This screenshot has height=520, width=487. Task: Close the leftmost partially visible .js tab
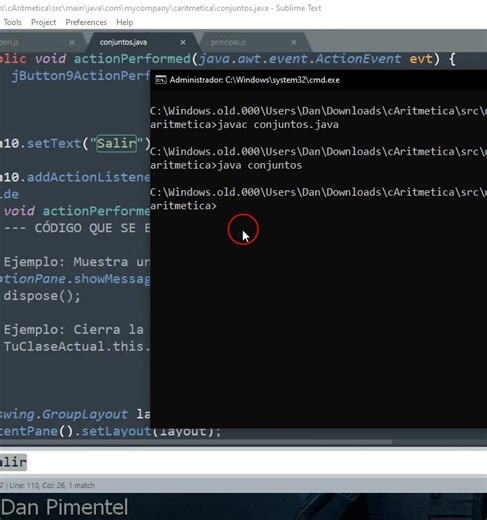pos(72,42)
